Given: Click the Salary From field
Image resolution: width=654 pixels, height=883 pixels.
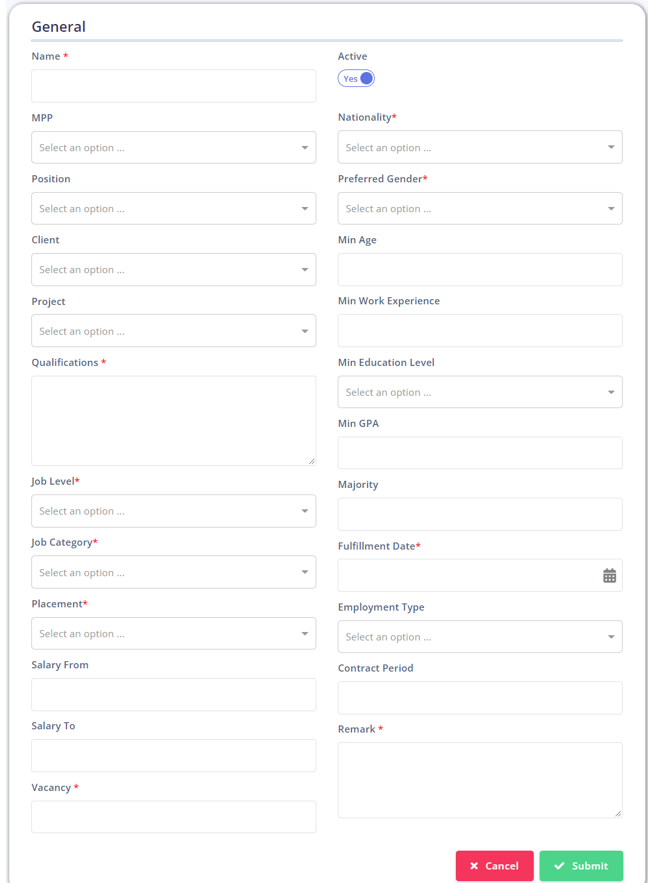Looking at the screenshot, I should pos(173,694).
